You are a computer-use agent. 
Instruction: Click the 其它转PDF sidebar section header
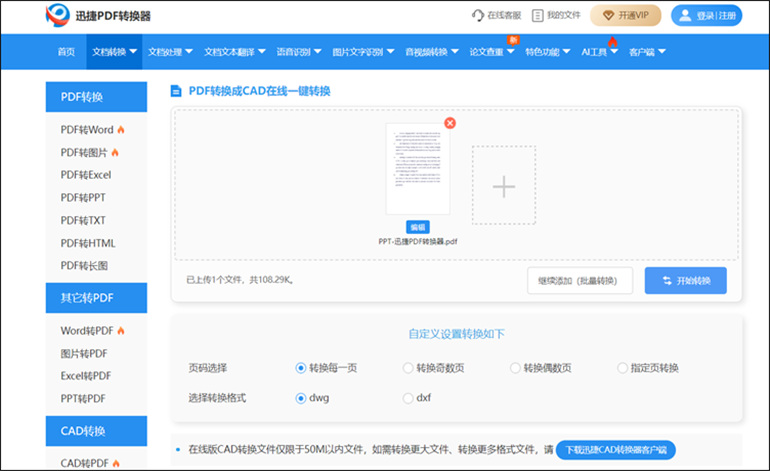coord(96,298)
